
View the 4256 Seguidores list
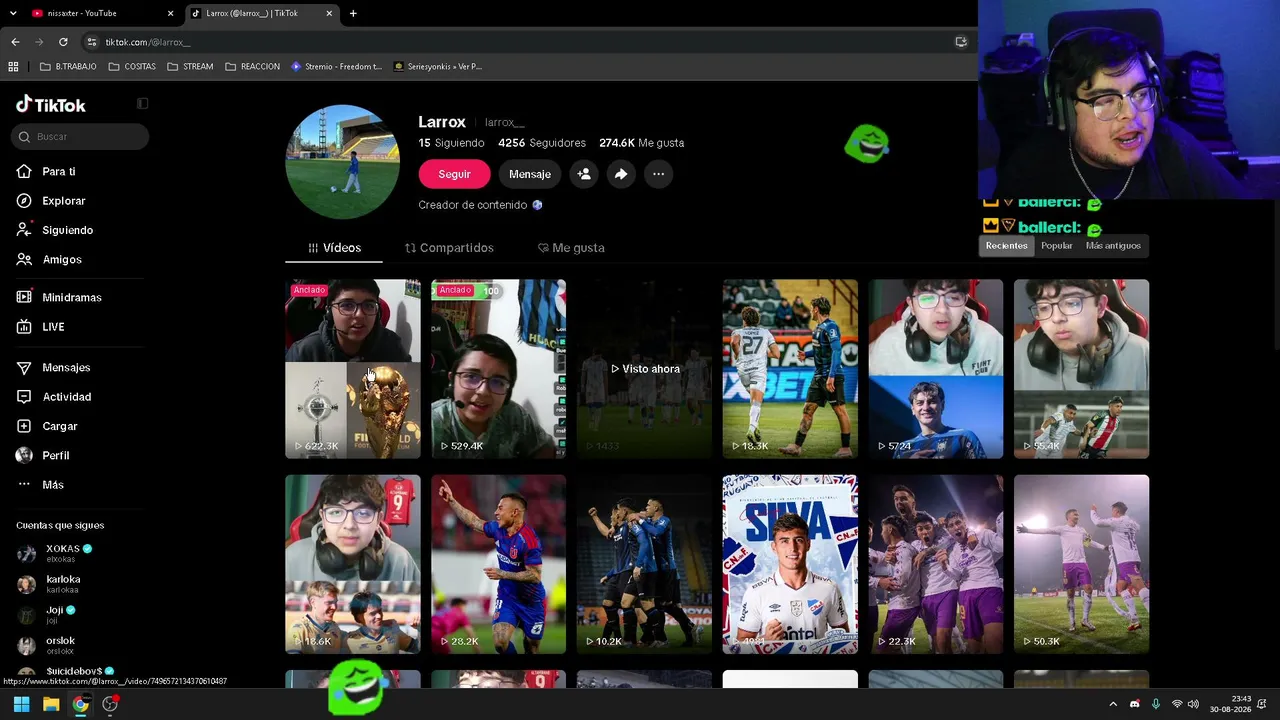(542, 143)
